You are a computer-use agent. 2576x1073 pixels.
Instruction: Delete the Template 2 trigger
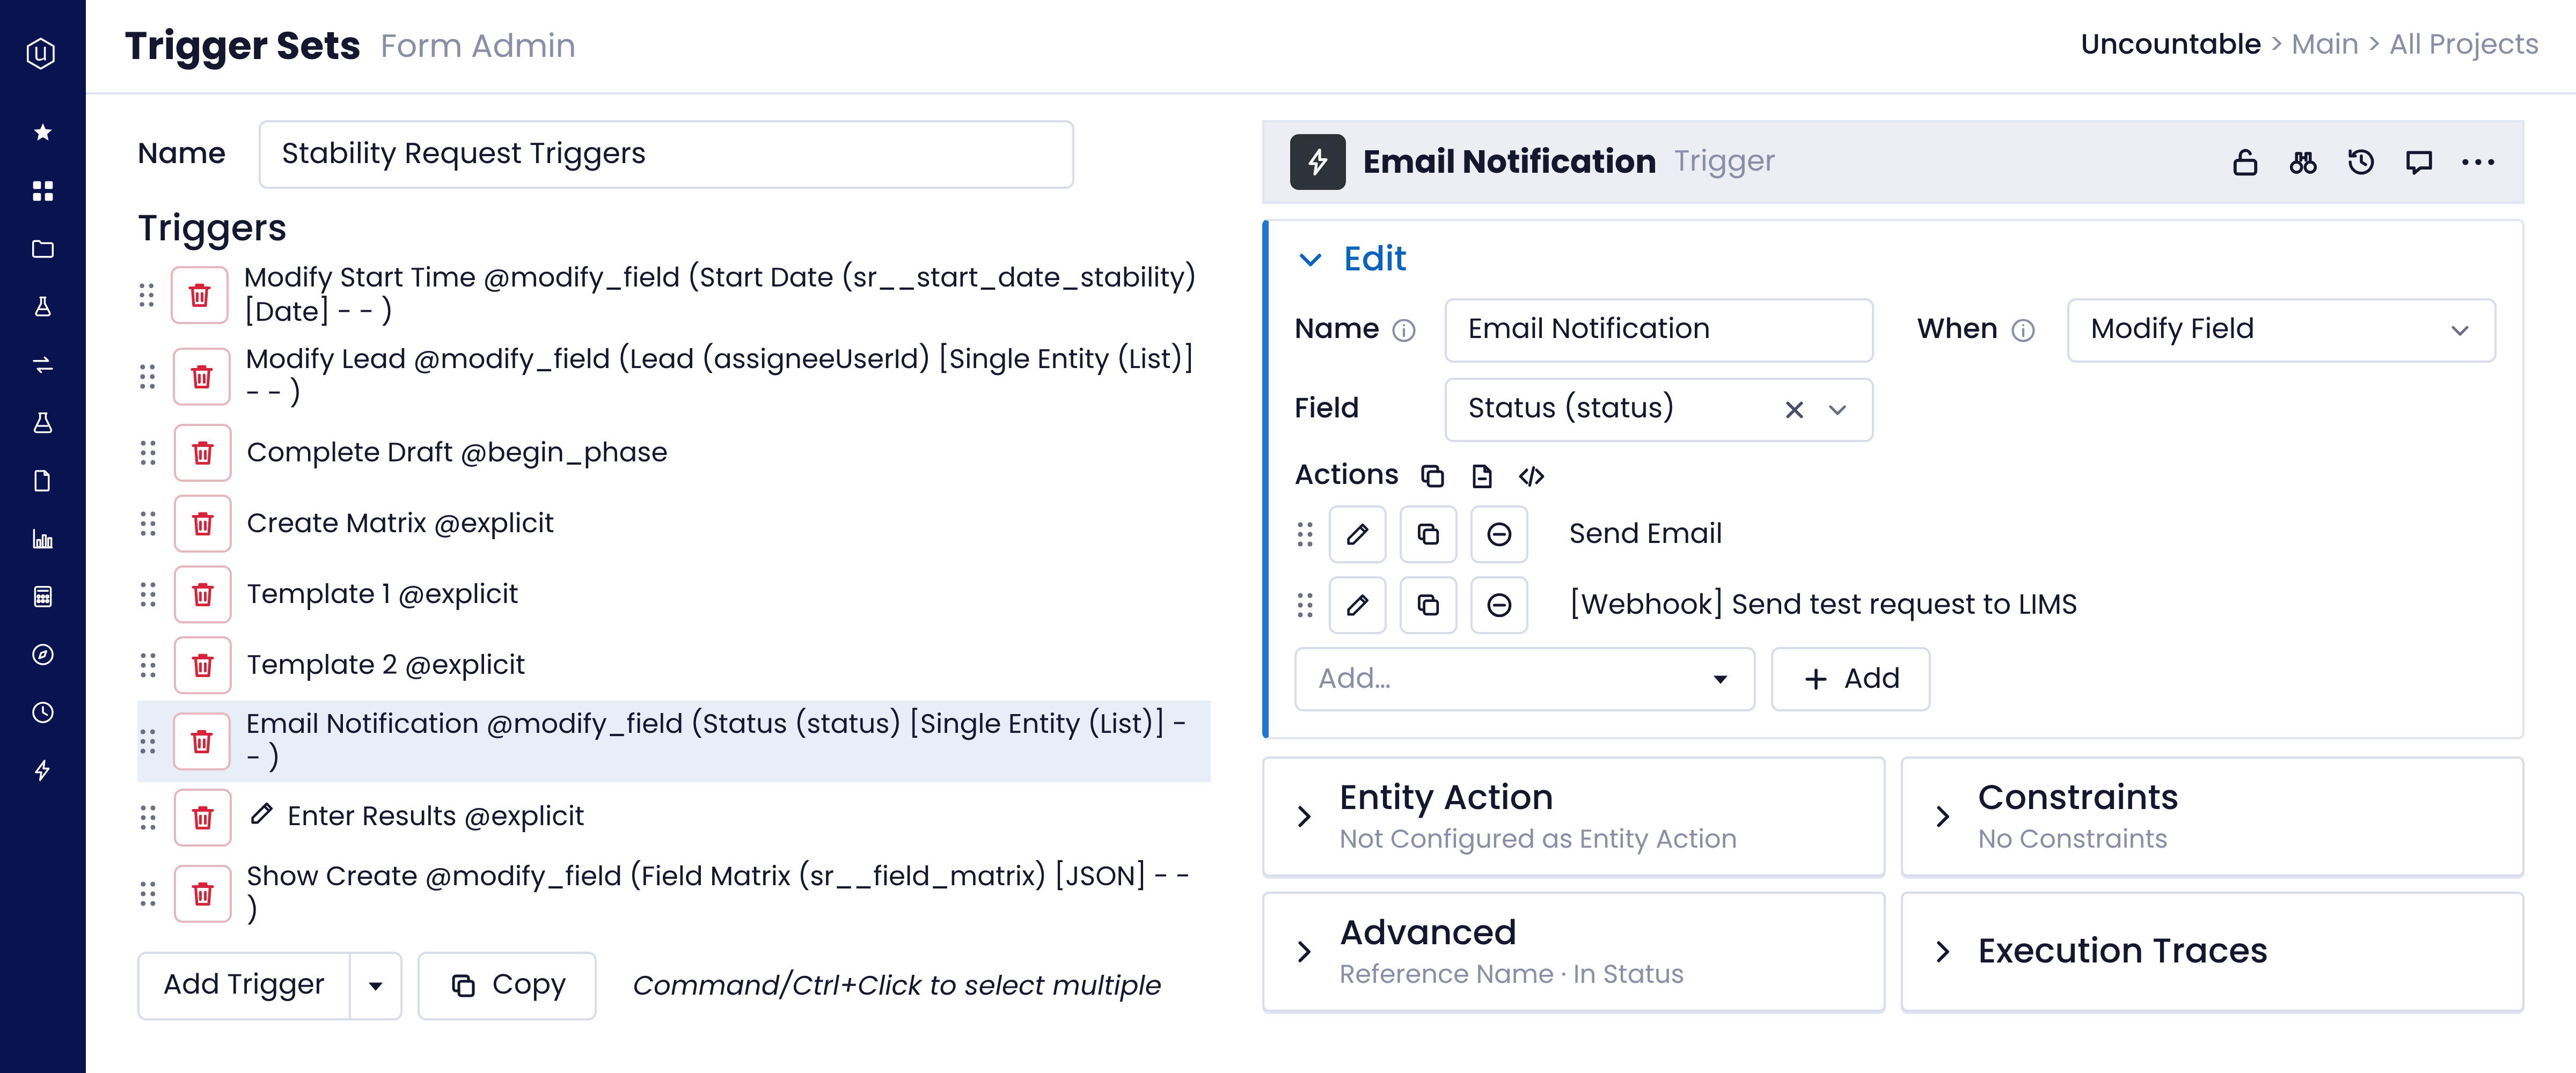(x=203, y=665)
